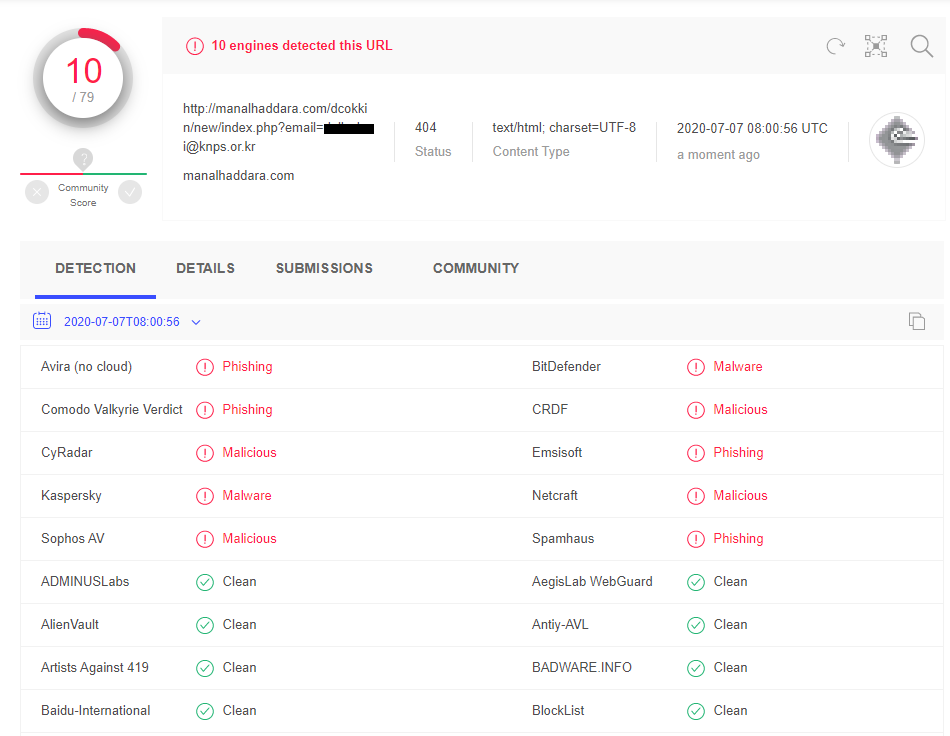Click 'a moment ago' text
This screenshot has height=736, width=950.
click(x=718, y=154)
